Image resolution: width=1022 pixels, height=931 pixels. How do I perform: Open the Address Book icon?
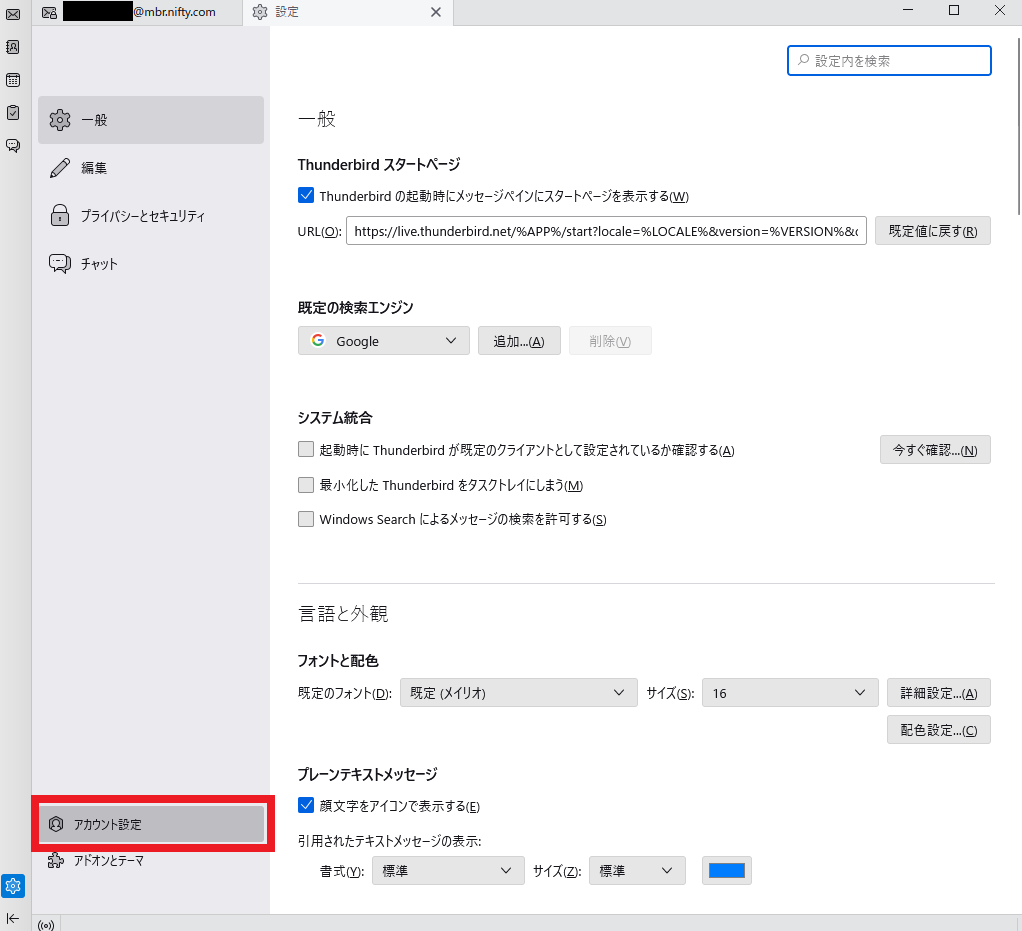(x=13, y=47)
